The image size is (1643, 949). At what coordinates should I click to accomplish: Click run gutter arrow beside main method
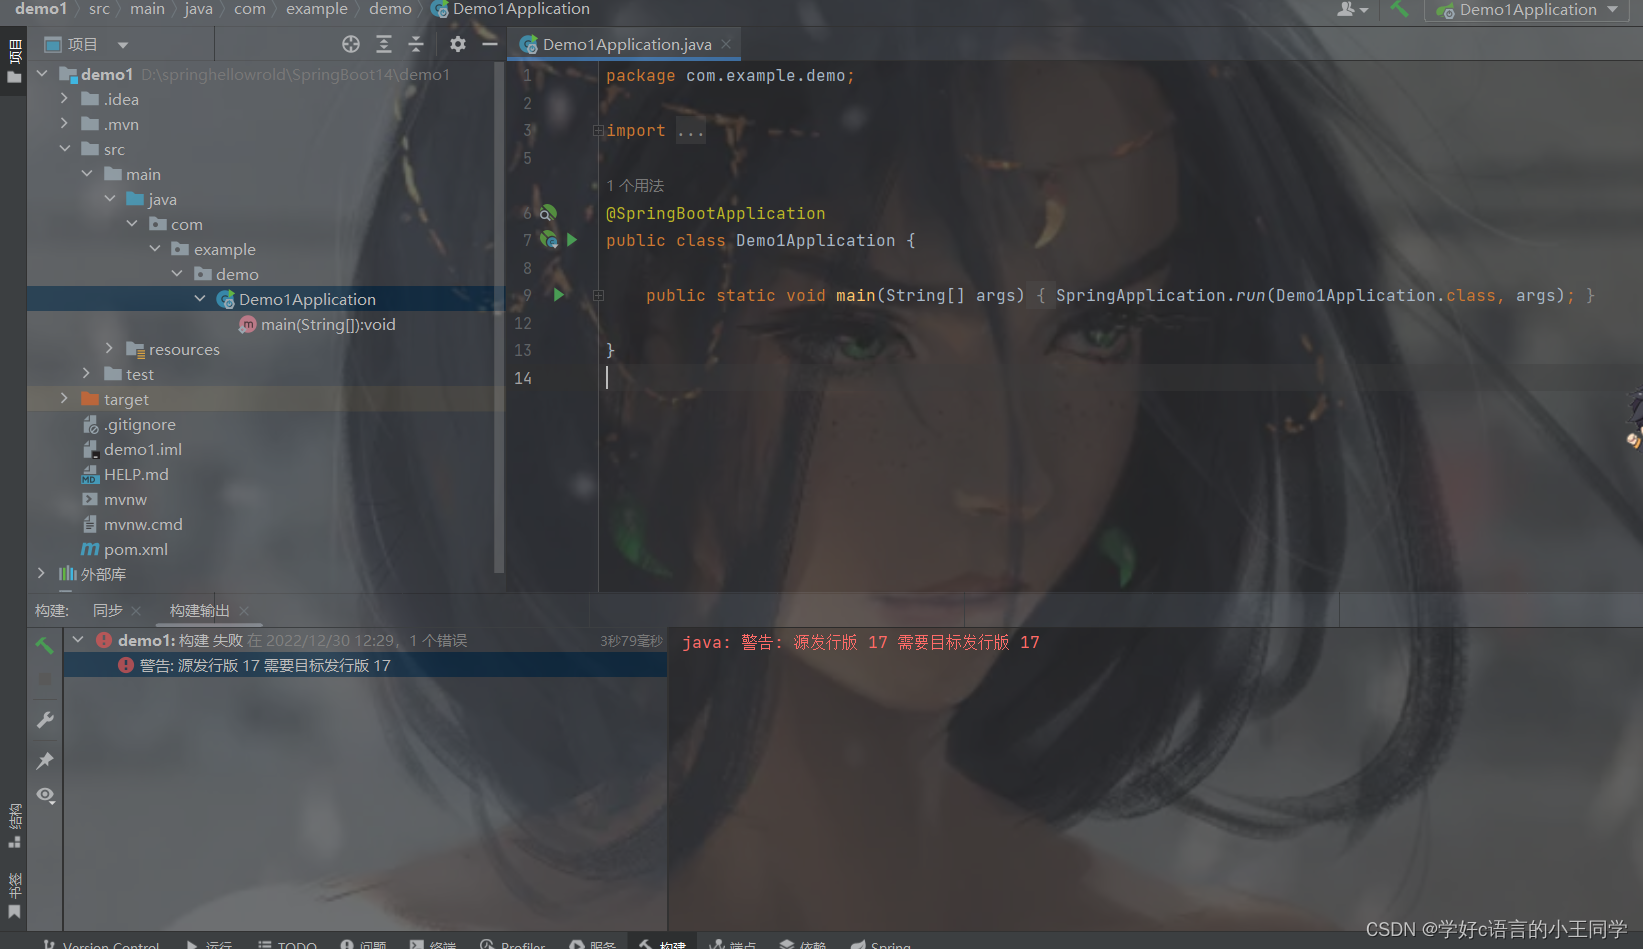559,295
